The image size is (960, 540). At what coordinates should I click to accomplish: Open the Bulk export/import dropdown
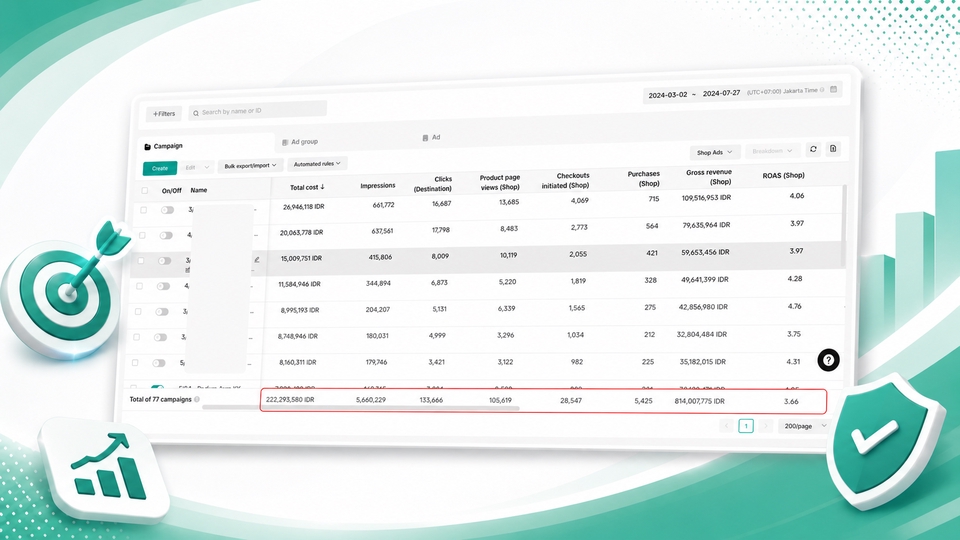[x=250, y=166]
